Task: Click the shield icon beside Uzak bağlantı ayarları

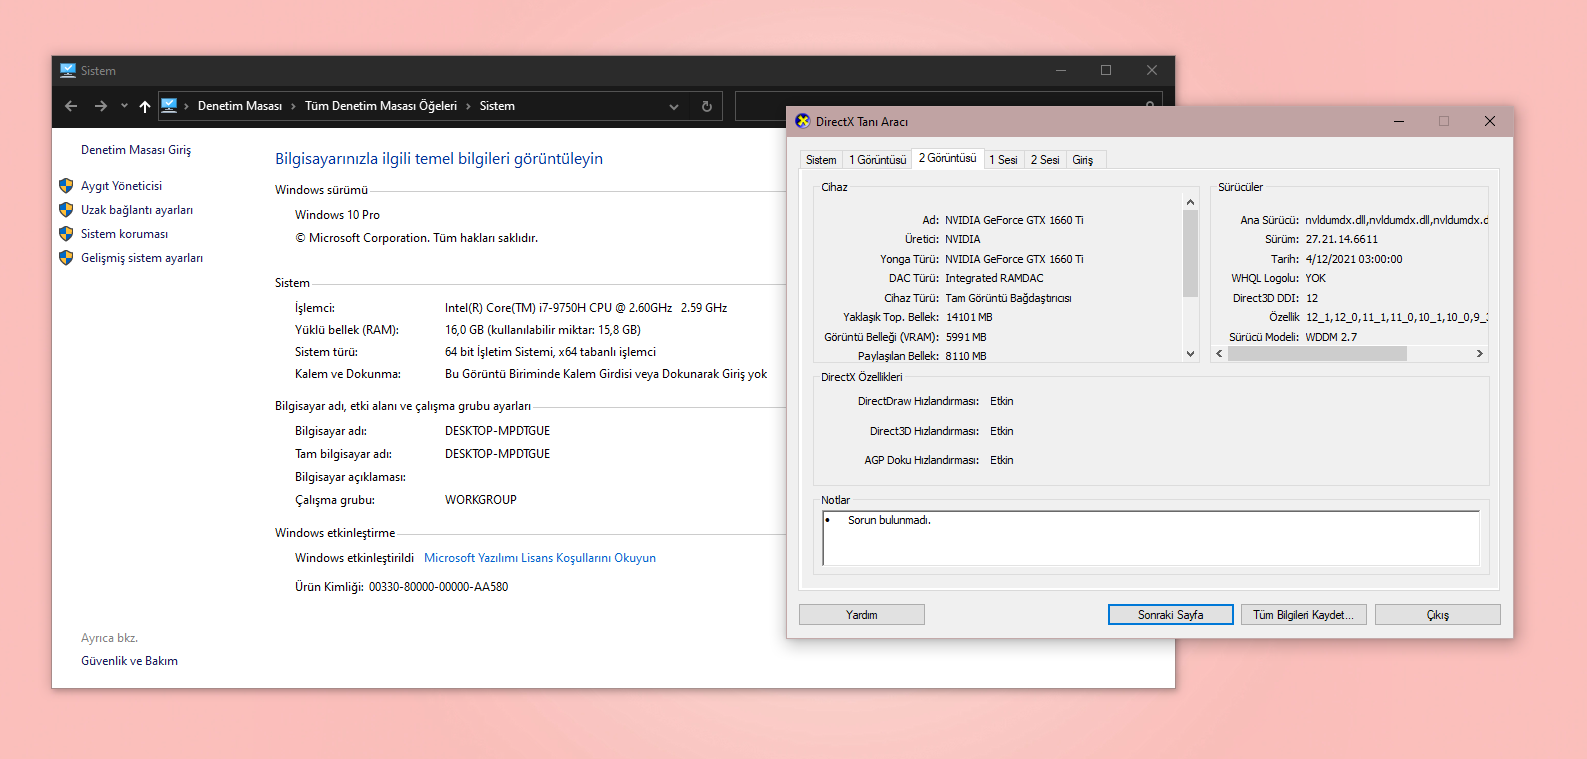Action: (66, 210)
